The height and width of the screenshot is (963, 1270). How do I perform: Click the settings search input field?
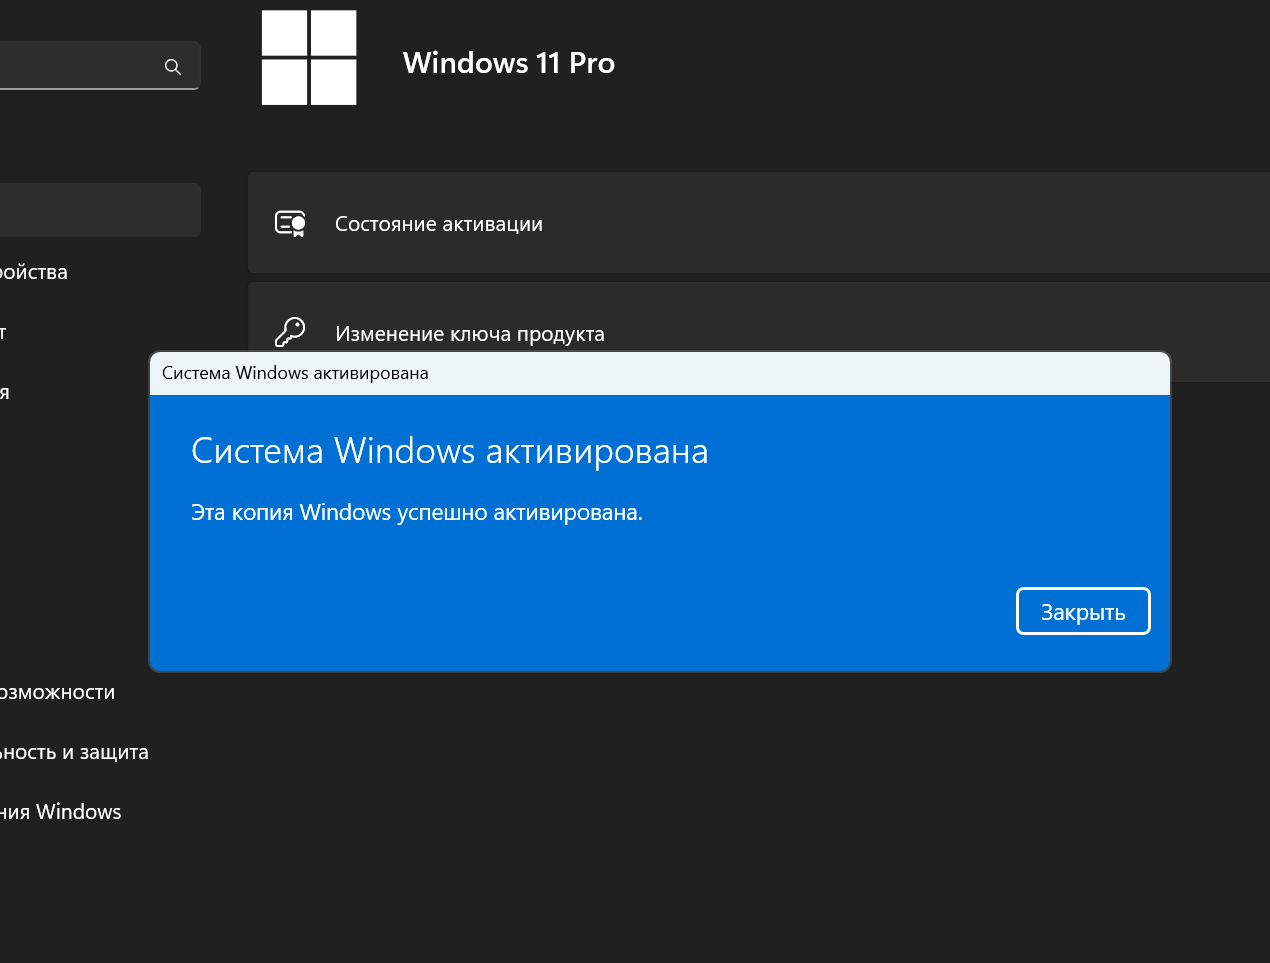[100, 66]
